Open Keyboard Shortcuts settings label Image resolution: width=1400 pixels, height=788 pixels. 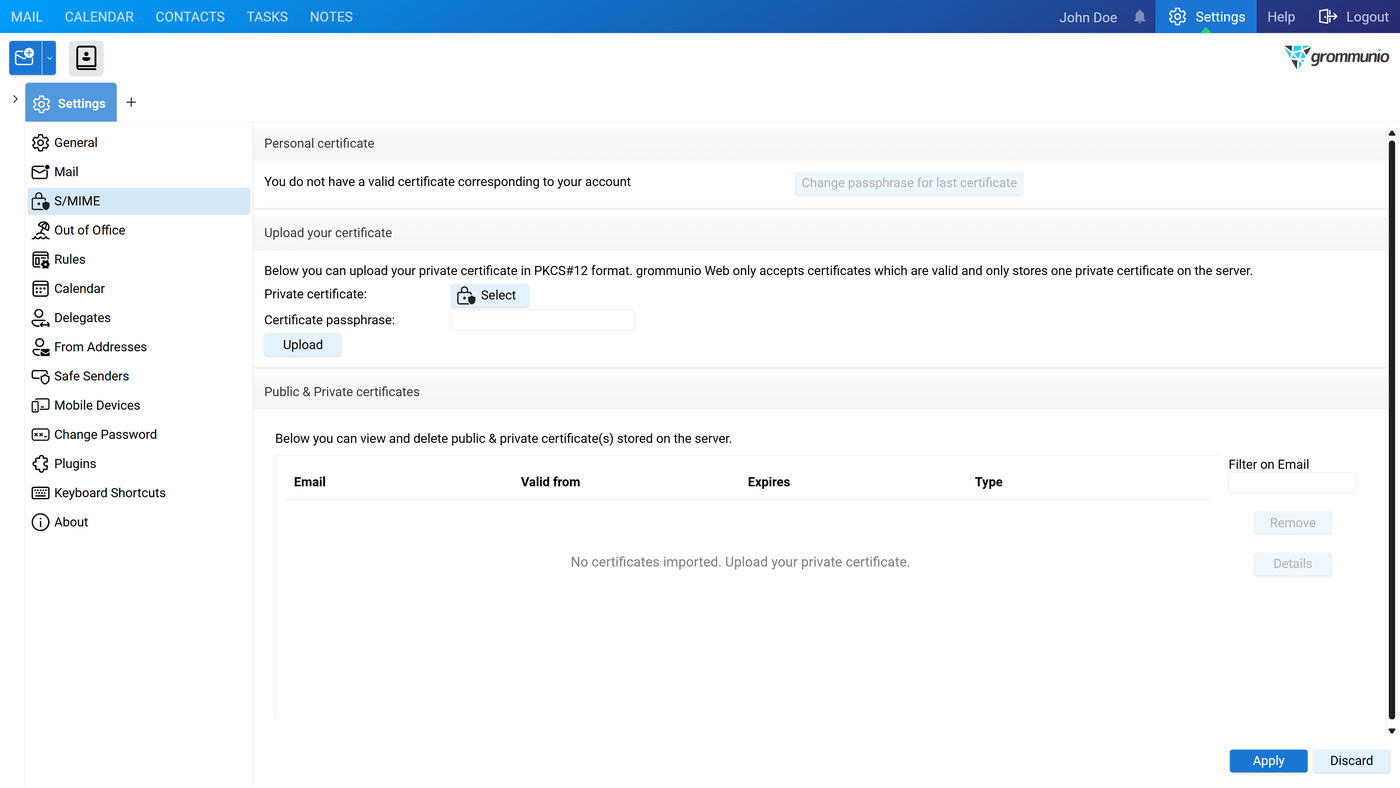(110, 493)
